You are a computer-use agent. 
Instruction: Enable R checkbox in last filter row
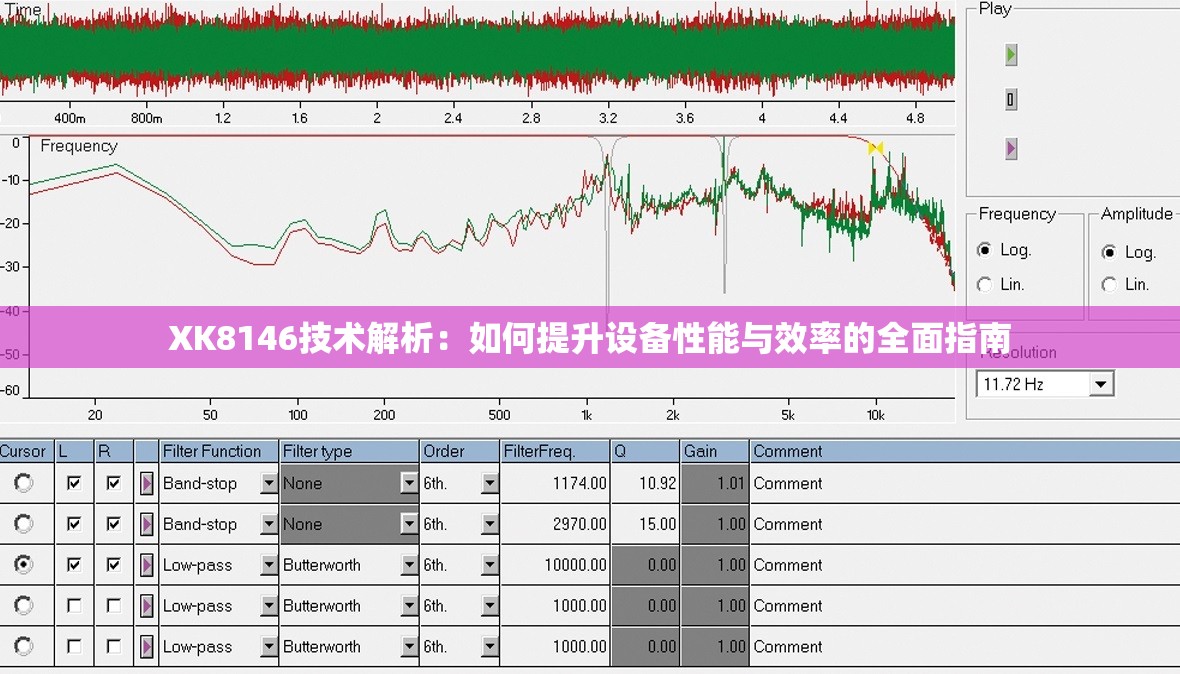coord(114,645)
